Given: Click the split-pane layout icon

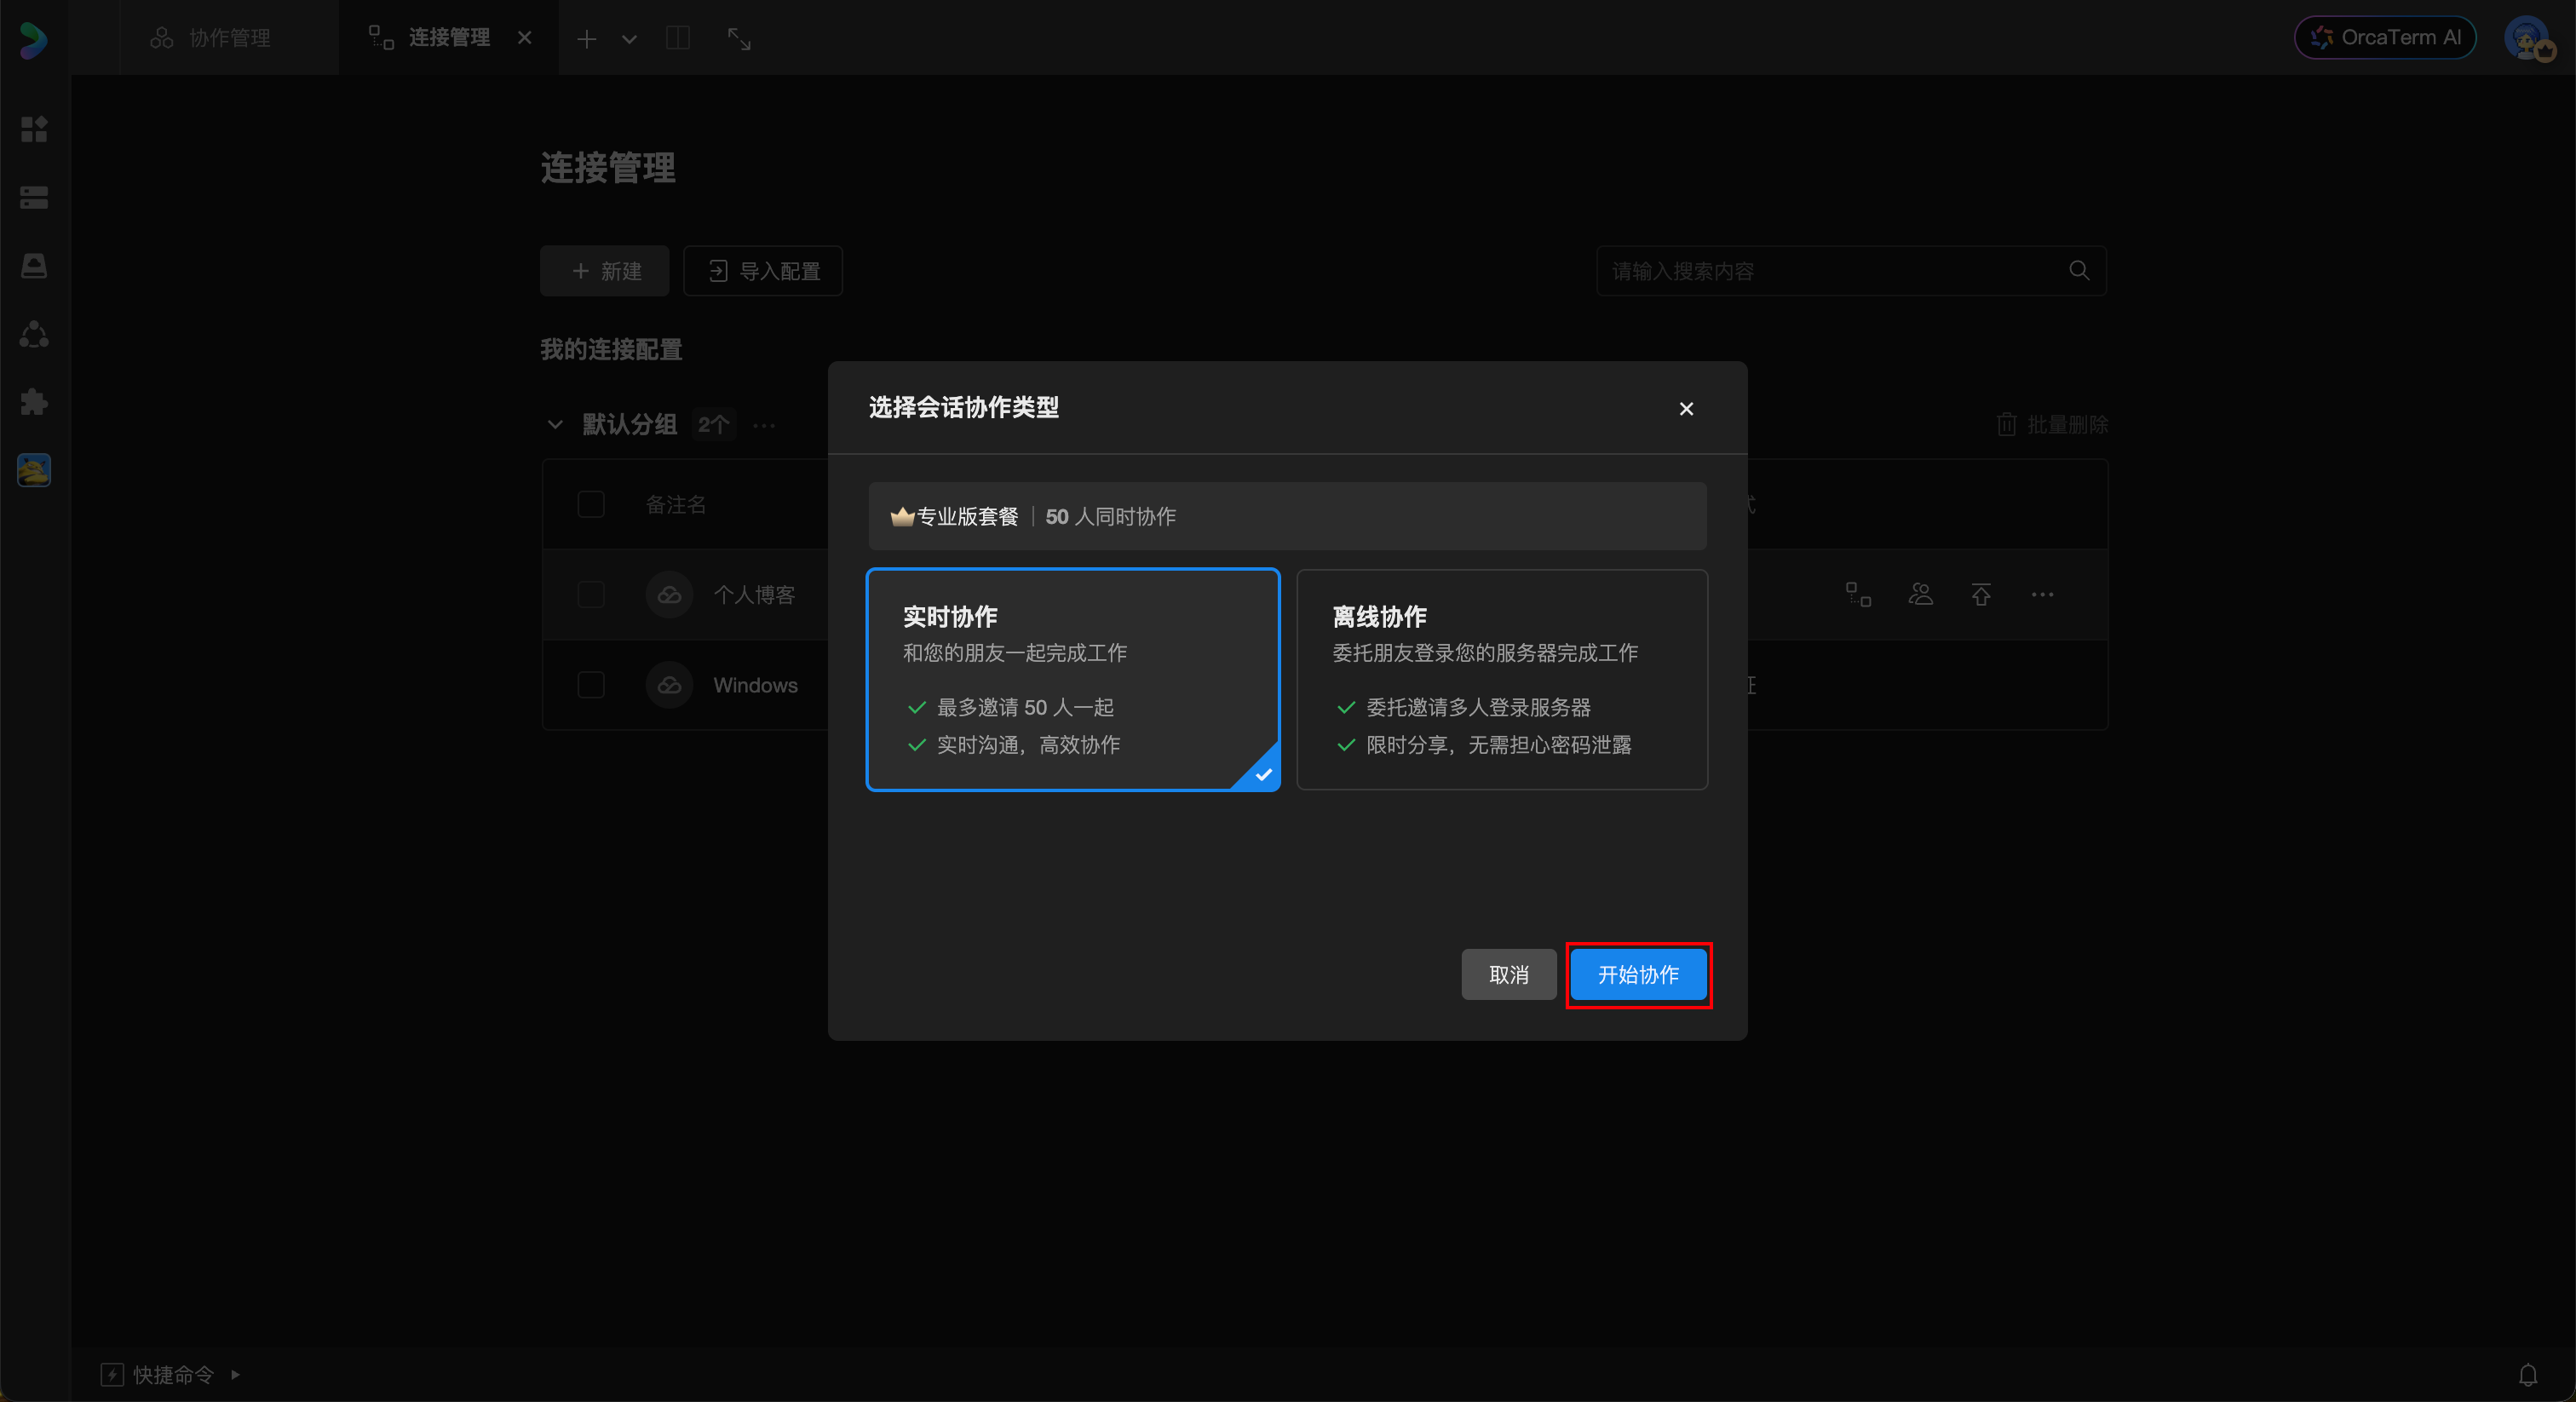Looking at the screenshot, I should (x=678, y=38).
